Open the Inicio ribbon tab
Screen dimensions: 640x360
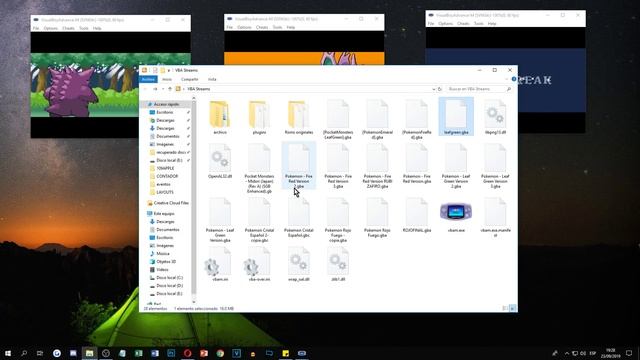(x=167, y=79)
